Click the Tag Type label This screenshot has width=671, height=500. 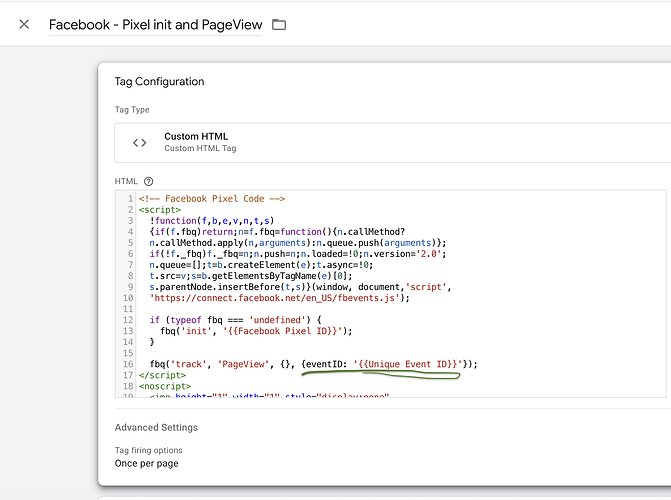pos(132,110)
